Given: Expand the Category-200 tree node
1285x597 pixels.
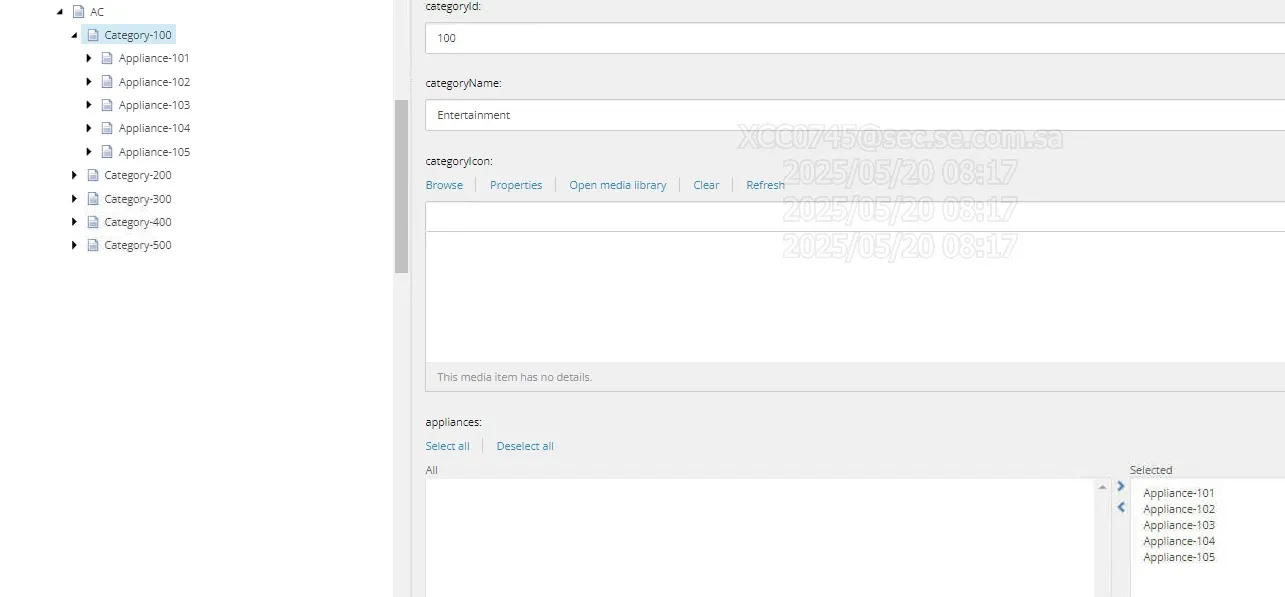Looking at the screenshot, I should [73, 175].
